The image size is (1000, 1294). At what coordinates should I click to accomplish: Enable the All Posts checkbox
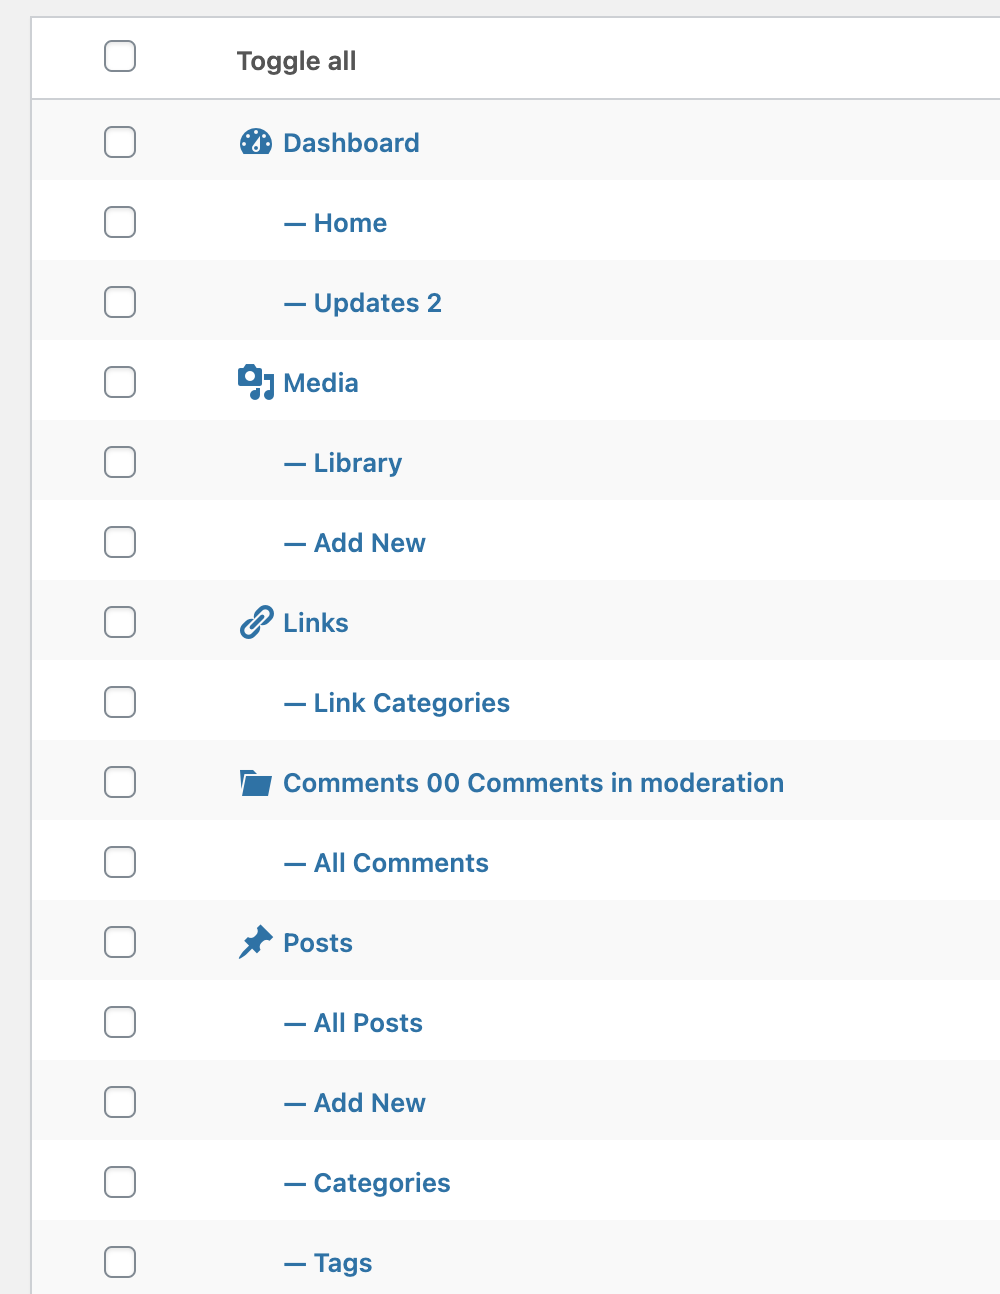[x=119, y=1022]
